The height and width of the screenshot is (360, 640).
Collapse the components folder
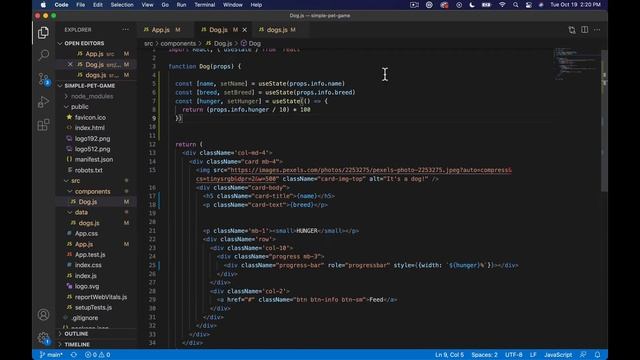92,191
